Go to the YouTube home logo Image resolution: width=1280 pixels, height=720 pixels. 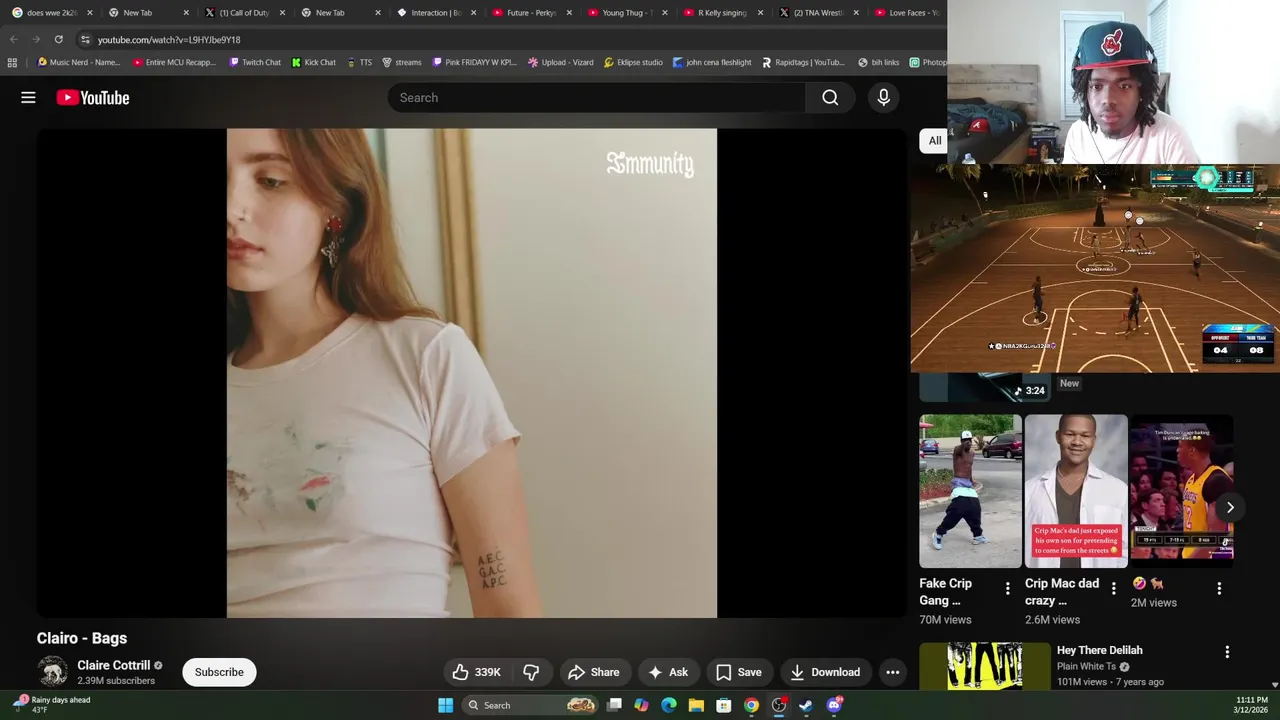(93, 97)
